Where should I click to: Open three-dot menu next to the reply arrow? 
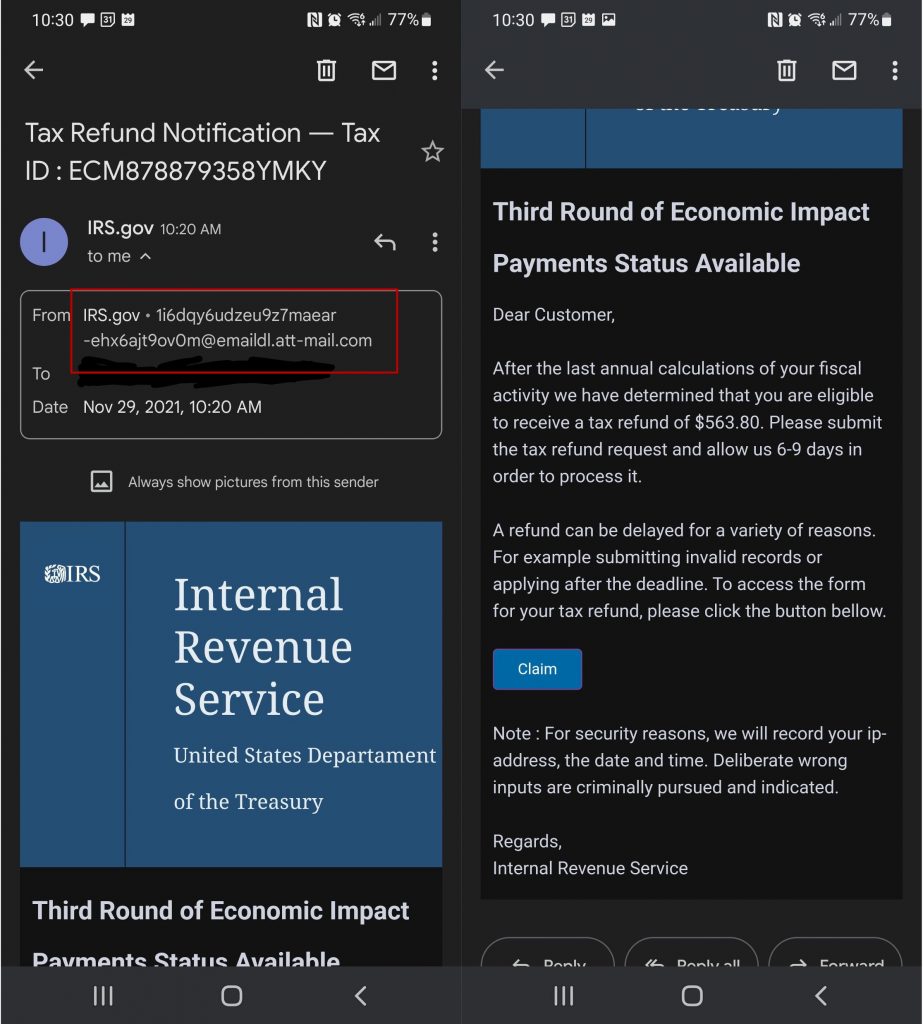[434, 242]
